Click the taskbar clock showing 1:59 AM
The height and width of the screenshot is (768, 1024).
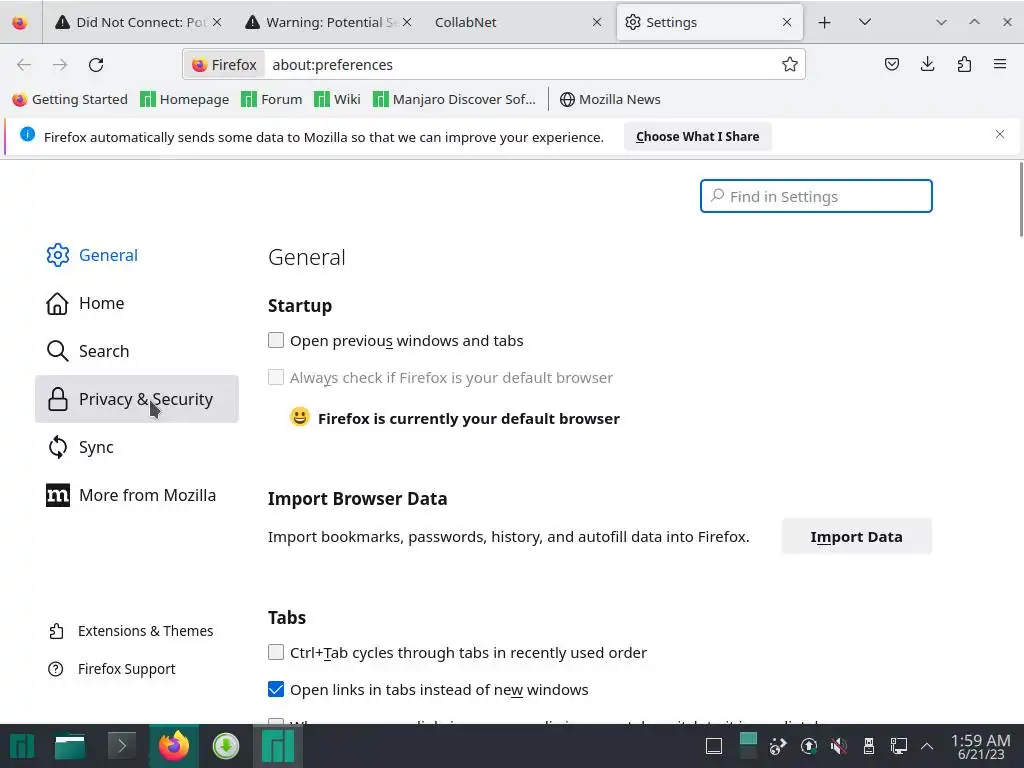pyautogui.click(x=980, y=746)
